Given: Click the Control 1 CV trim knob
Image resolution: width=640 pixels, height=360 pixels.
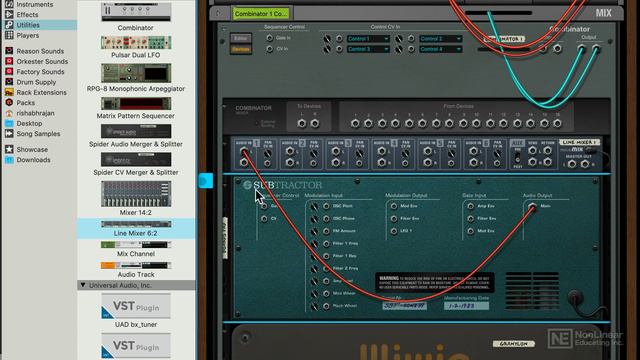Looking at the screenshot, I should (327, 39).
